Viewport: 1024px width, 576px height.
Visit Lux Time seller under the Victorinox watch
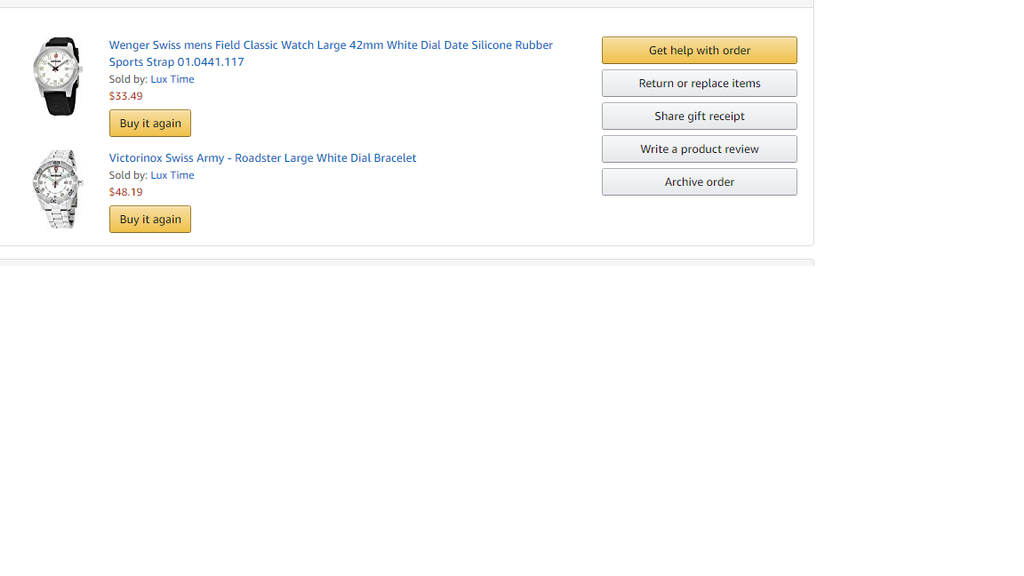pos(172,175)
